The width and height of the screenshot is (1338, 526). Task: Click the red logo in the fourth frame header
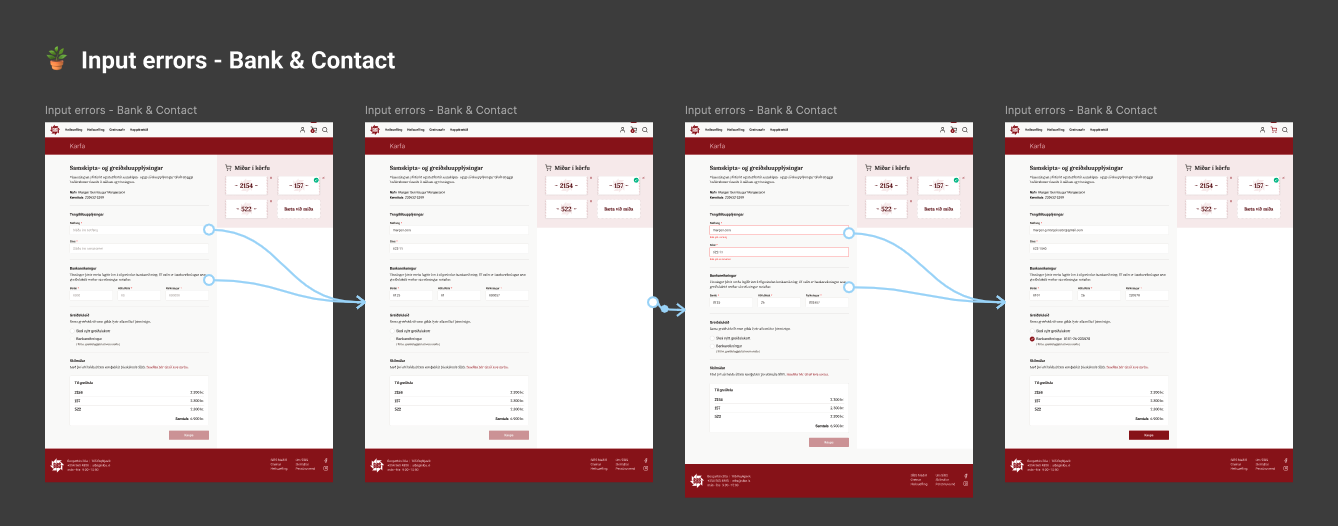pos(1015,130)
